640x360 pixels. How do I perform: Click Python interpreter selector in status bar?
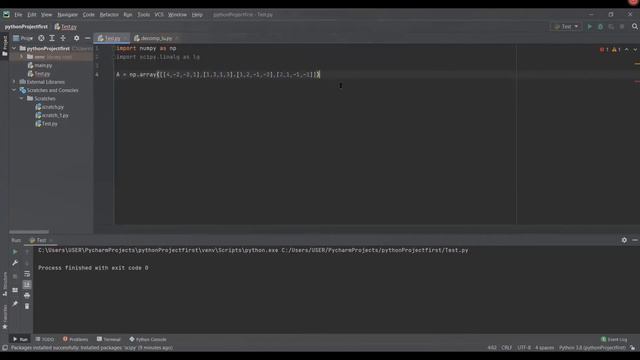click(592, 348)
